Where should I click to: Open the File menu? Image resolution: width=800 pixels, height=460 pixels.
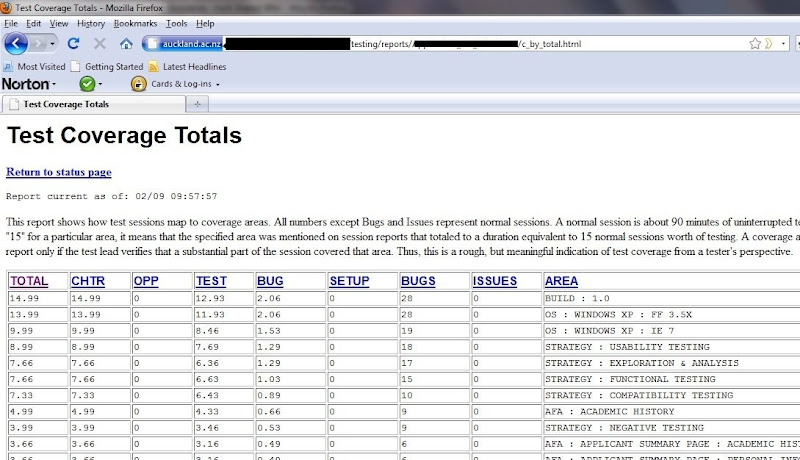click(x=11, y=23)
